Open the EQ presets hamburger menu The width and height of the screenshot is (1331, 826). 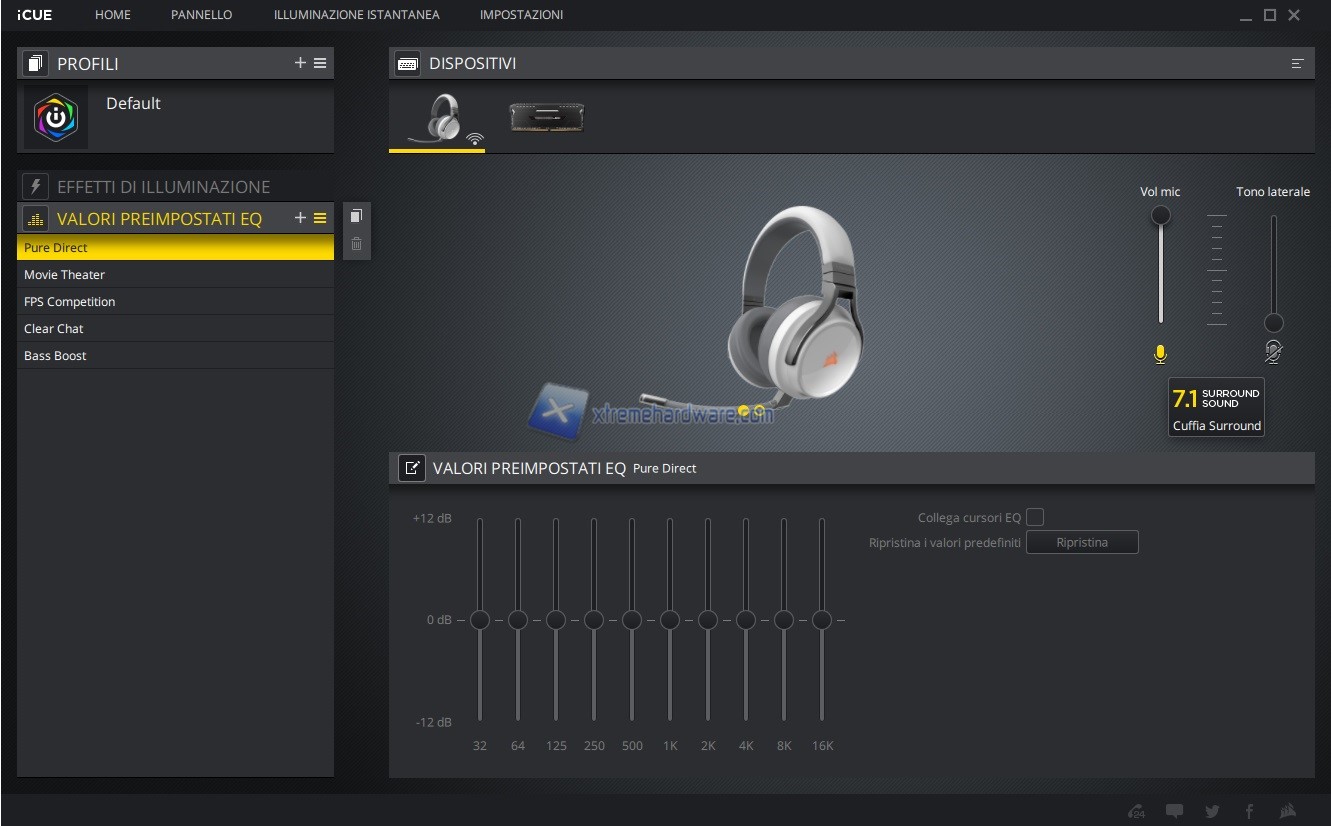coord(320,218)
